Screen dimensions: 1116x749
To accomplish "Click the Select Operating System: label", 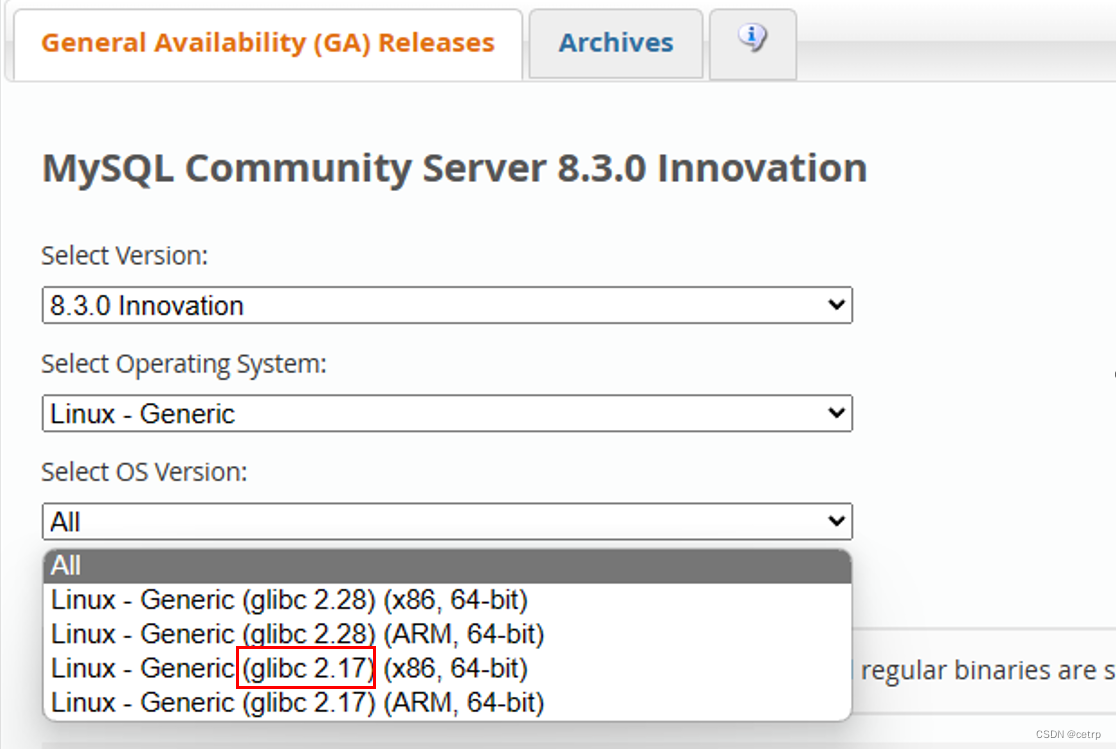I will (x=184, y=364).
